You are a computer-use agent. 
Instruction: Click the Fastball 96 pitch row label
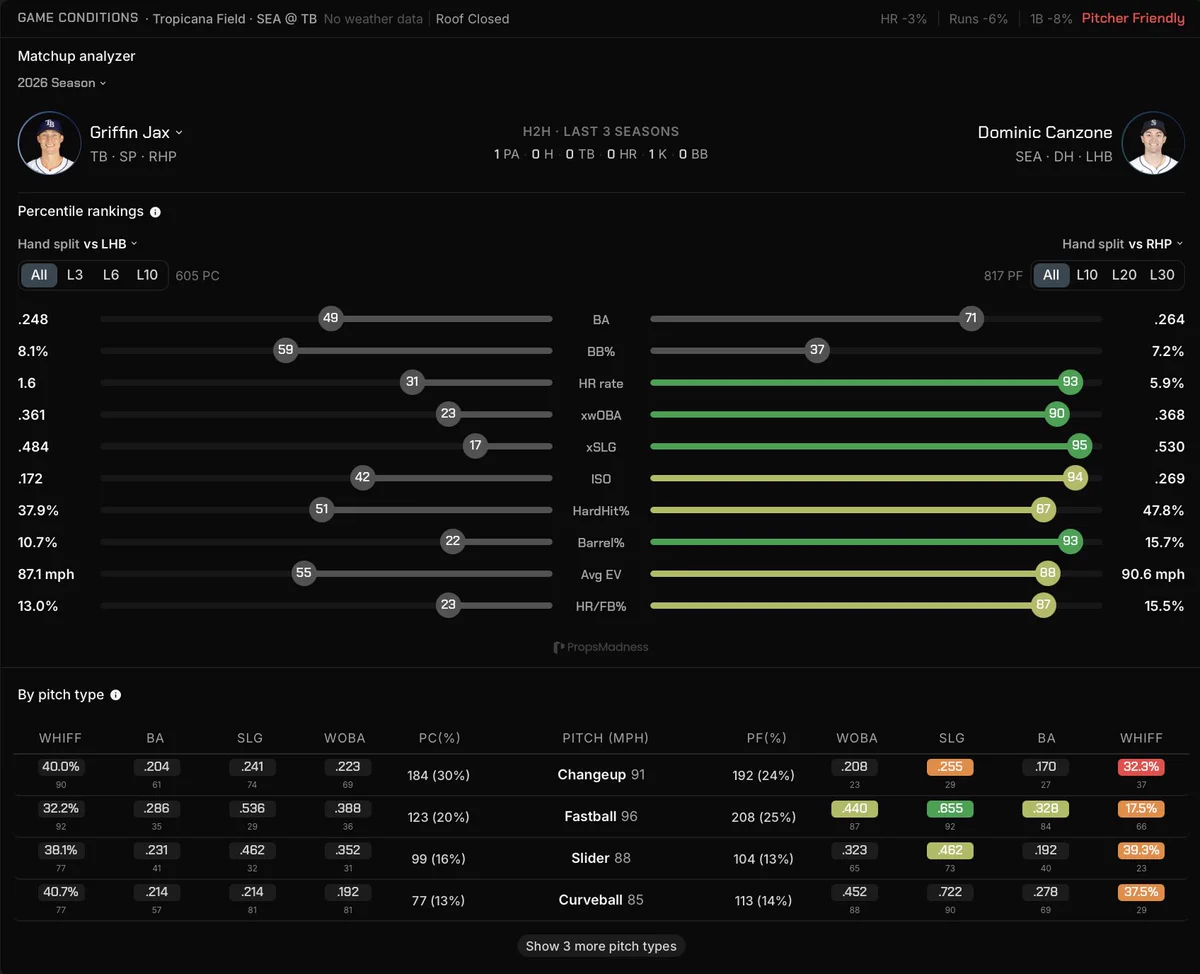tap(601, 817)
